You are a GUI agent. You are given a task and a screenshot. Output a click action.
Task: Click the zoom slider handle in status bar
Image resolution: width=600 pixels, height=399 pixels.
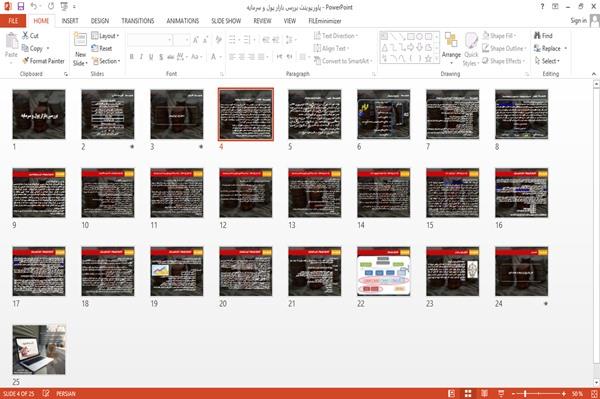click(525, 394)
